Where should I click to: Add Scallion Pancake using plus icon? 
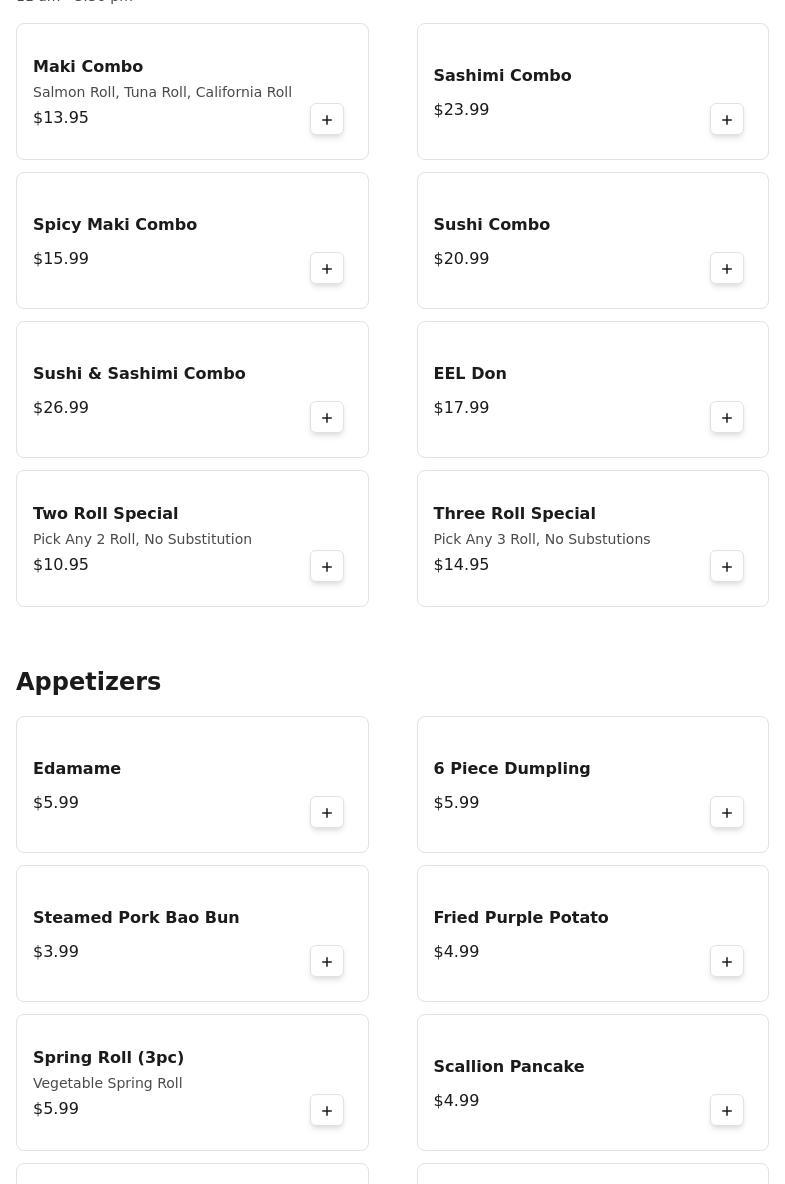pyautogui.click(x=727, y=1111)
